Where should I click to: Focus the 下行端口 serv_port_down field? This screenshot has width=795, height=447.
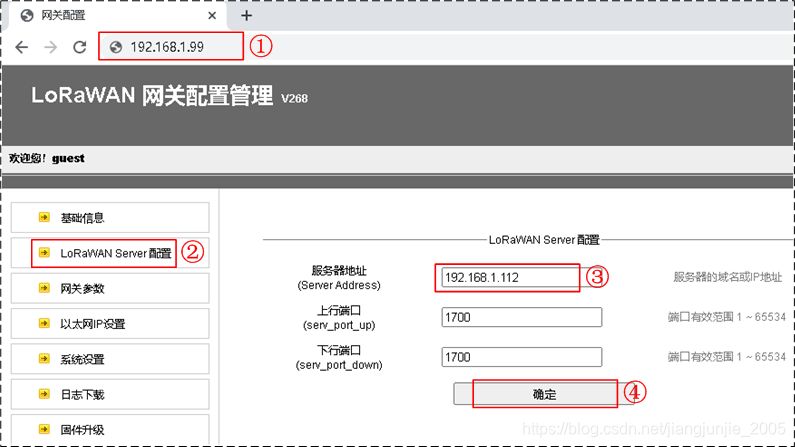pyautogui.click(x=522, y=357)
